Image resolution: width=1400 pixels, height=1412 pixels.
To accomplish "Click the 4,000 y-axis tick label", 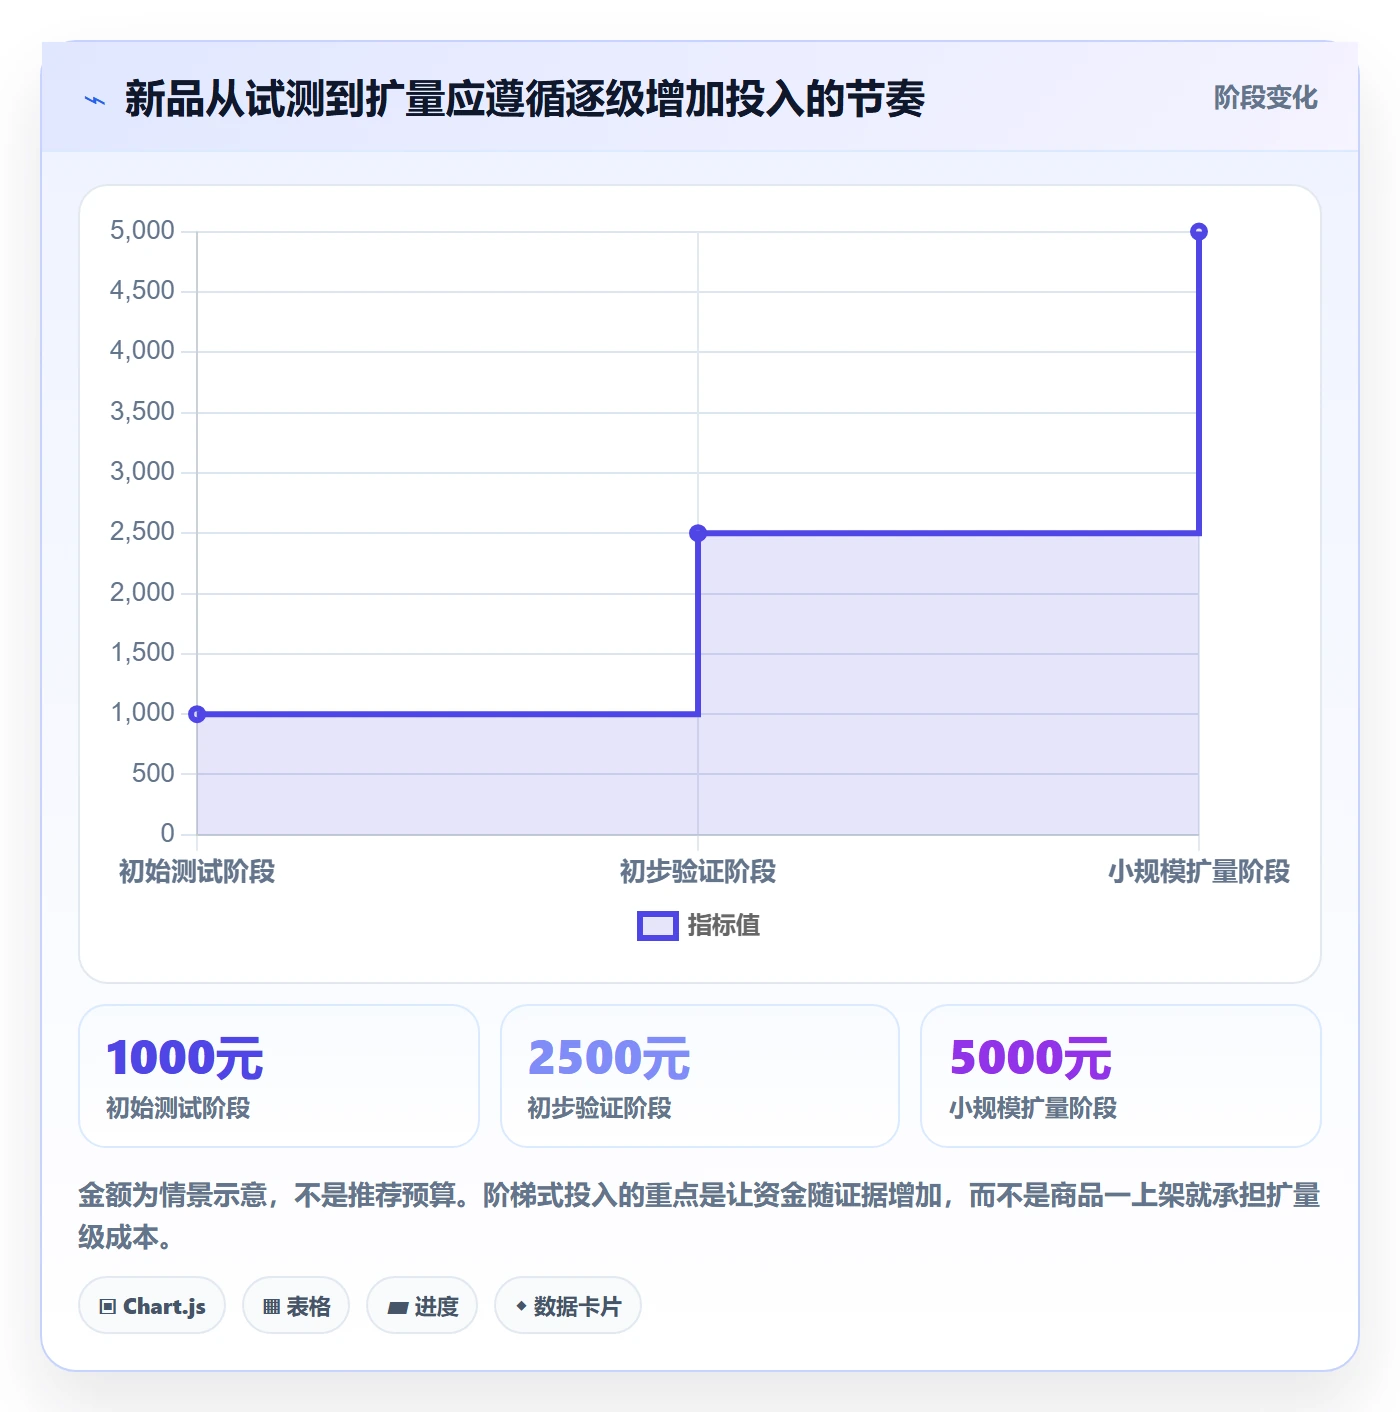I will 142,351.
